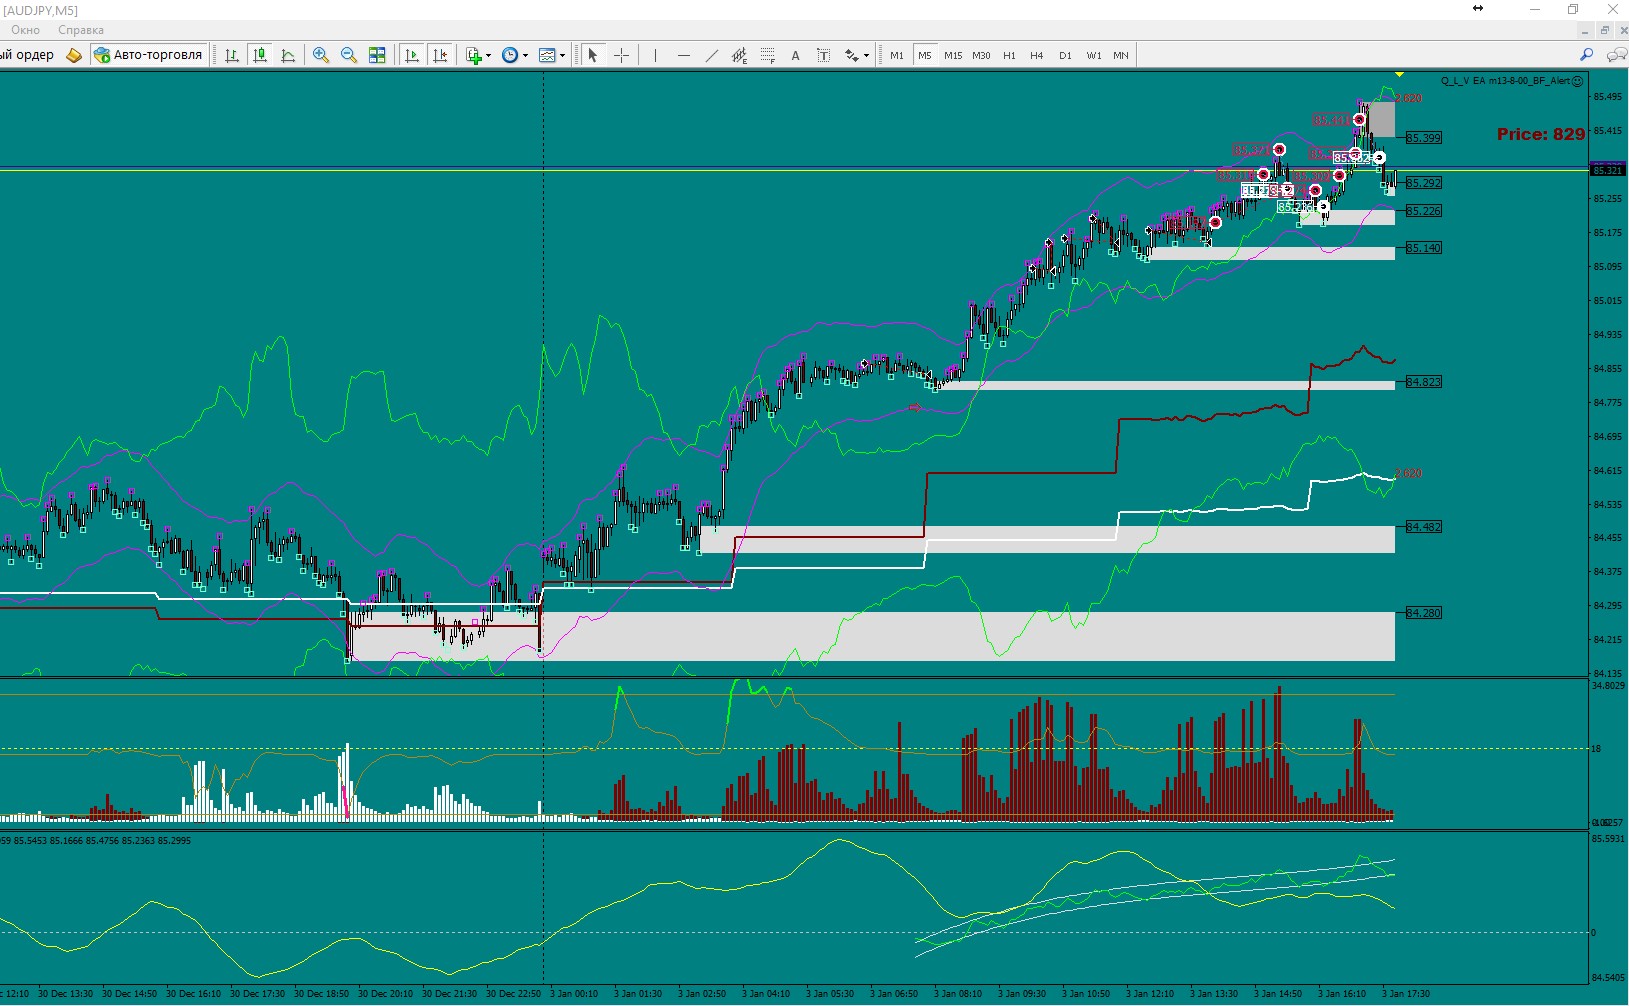Zoom out of the chart
This screenshot has width=1629, height=1006.
(x=349, y=55)
